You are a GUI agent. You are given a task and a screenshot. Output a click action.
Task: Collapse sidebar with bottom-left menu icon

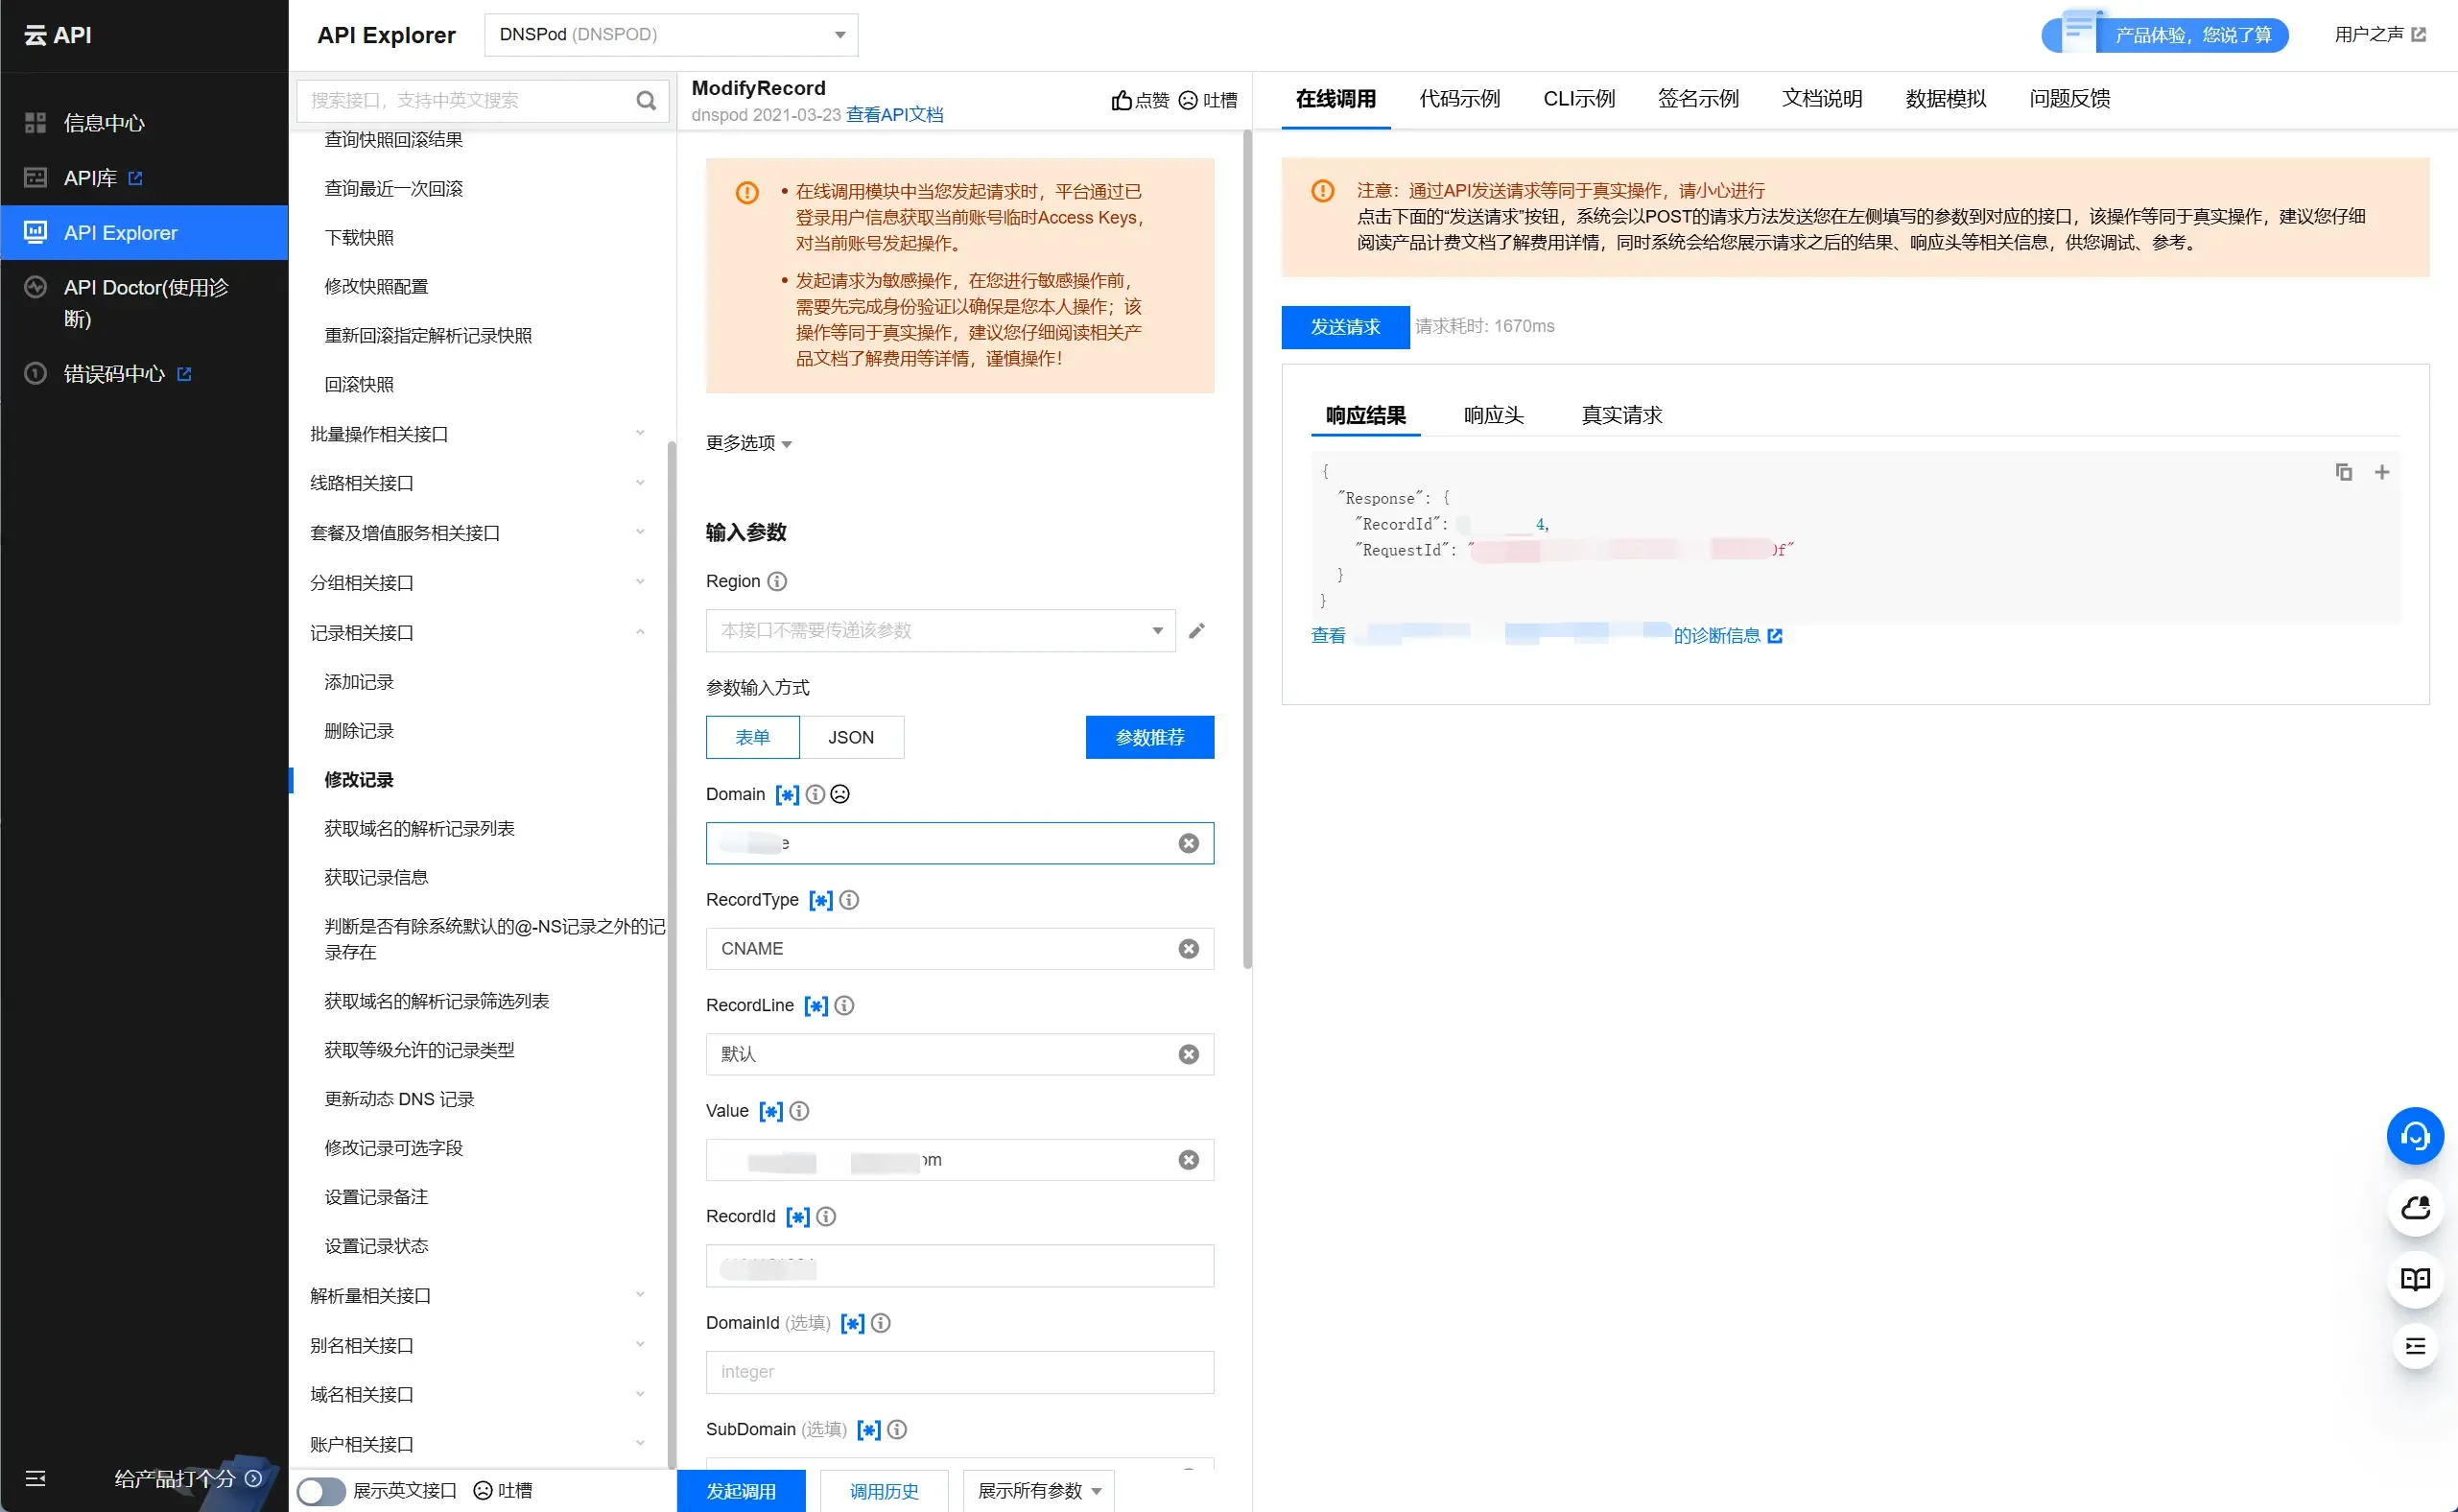35,1478
